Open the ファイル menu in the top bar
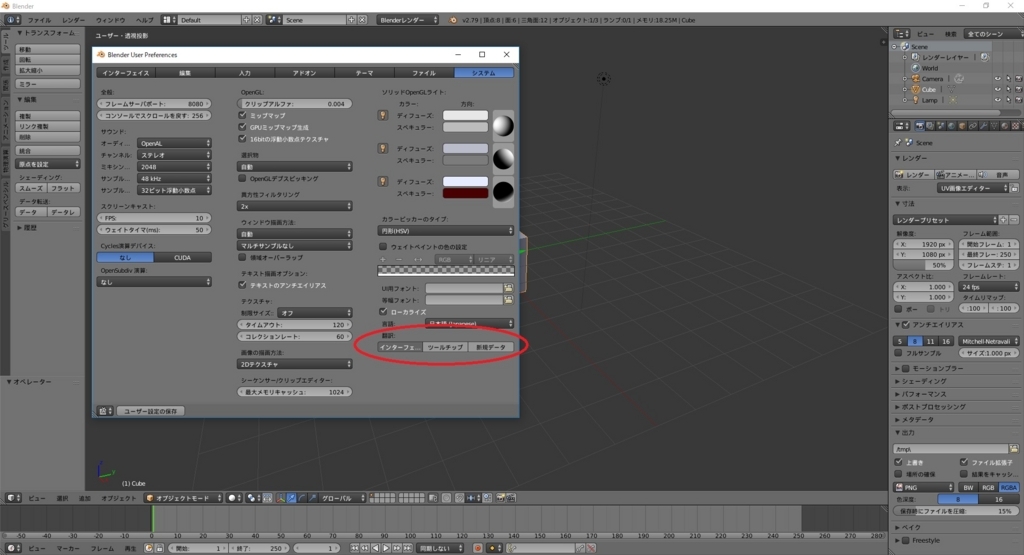The image size is (1024, 555). coord(39,20)
